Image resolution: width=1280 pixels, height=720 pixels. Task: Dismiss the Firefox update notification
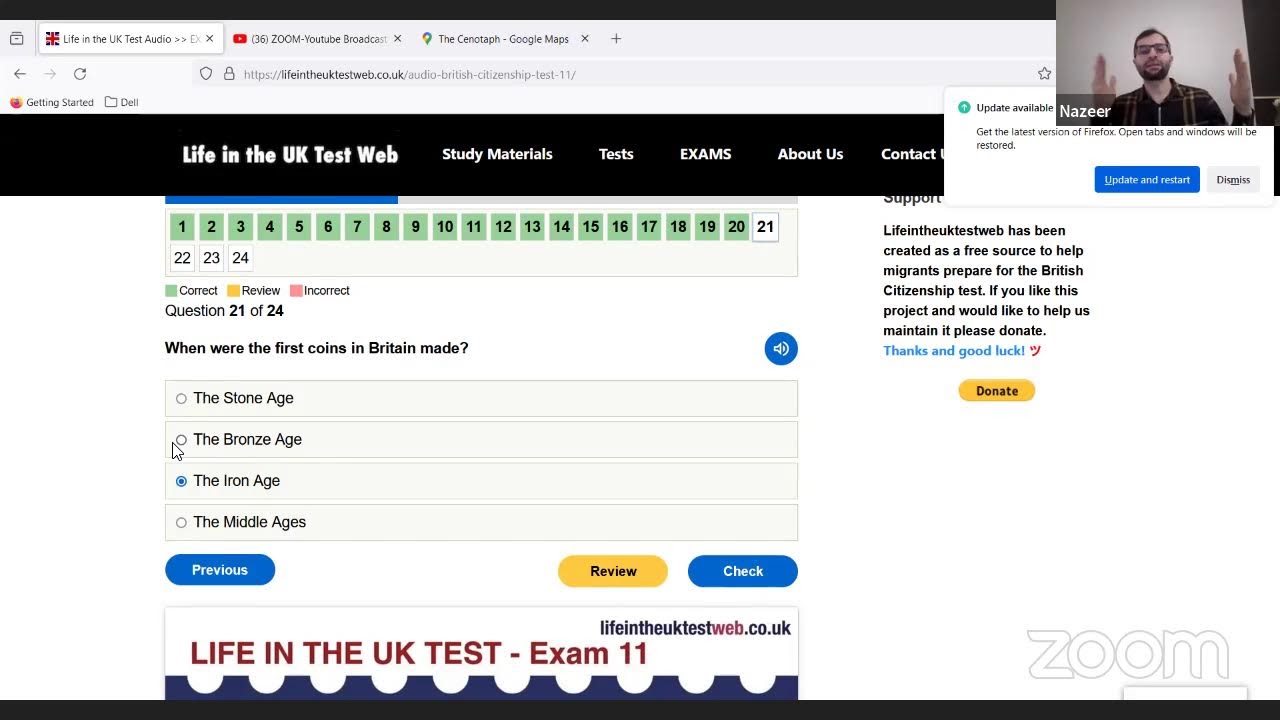(1233, 180)
